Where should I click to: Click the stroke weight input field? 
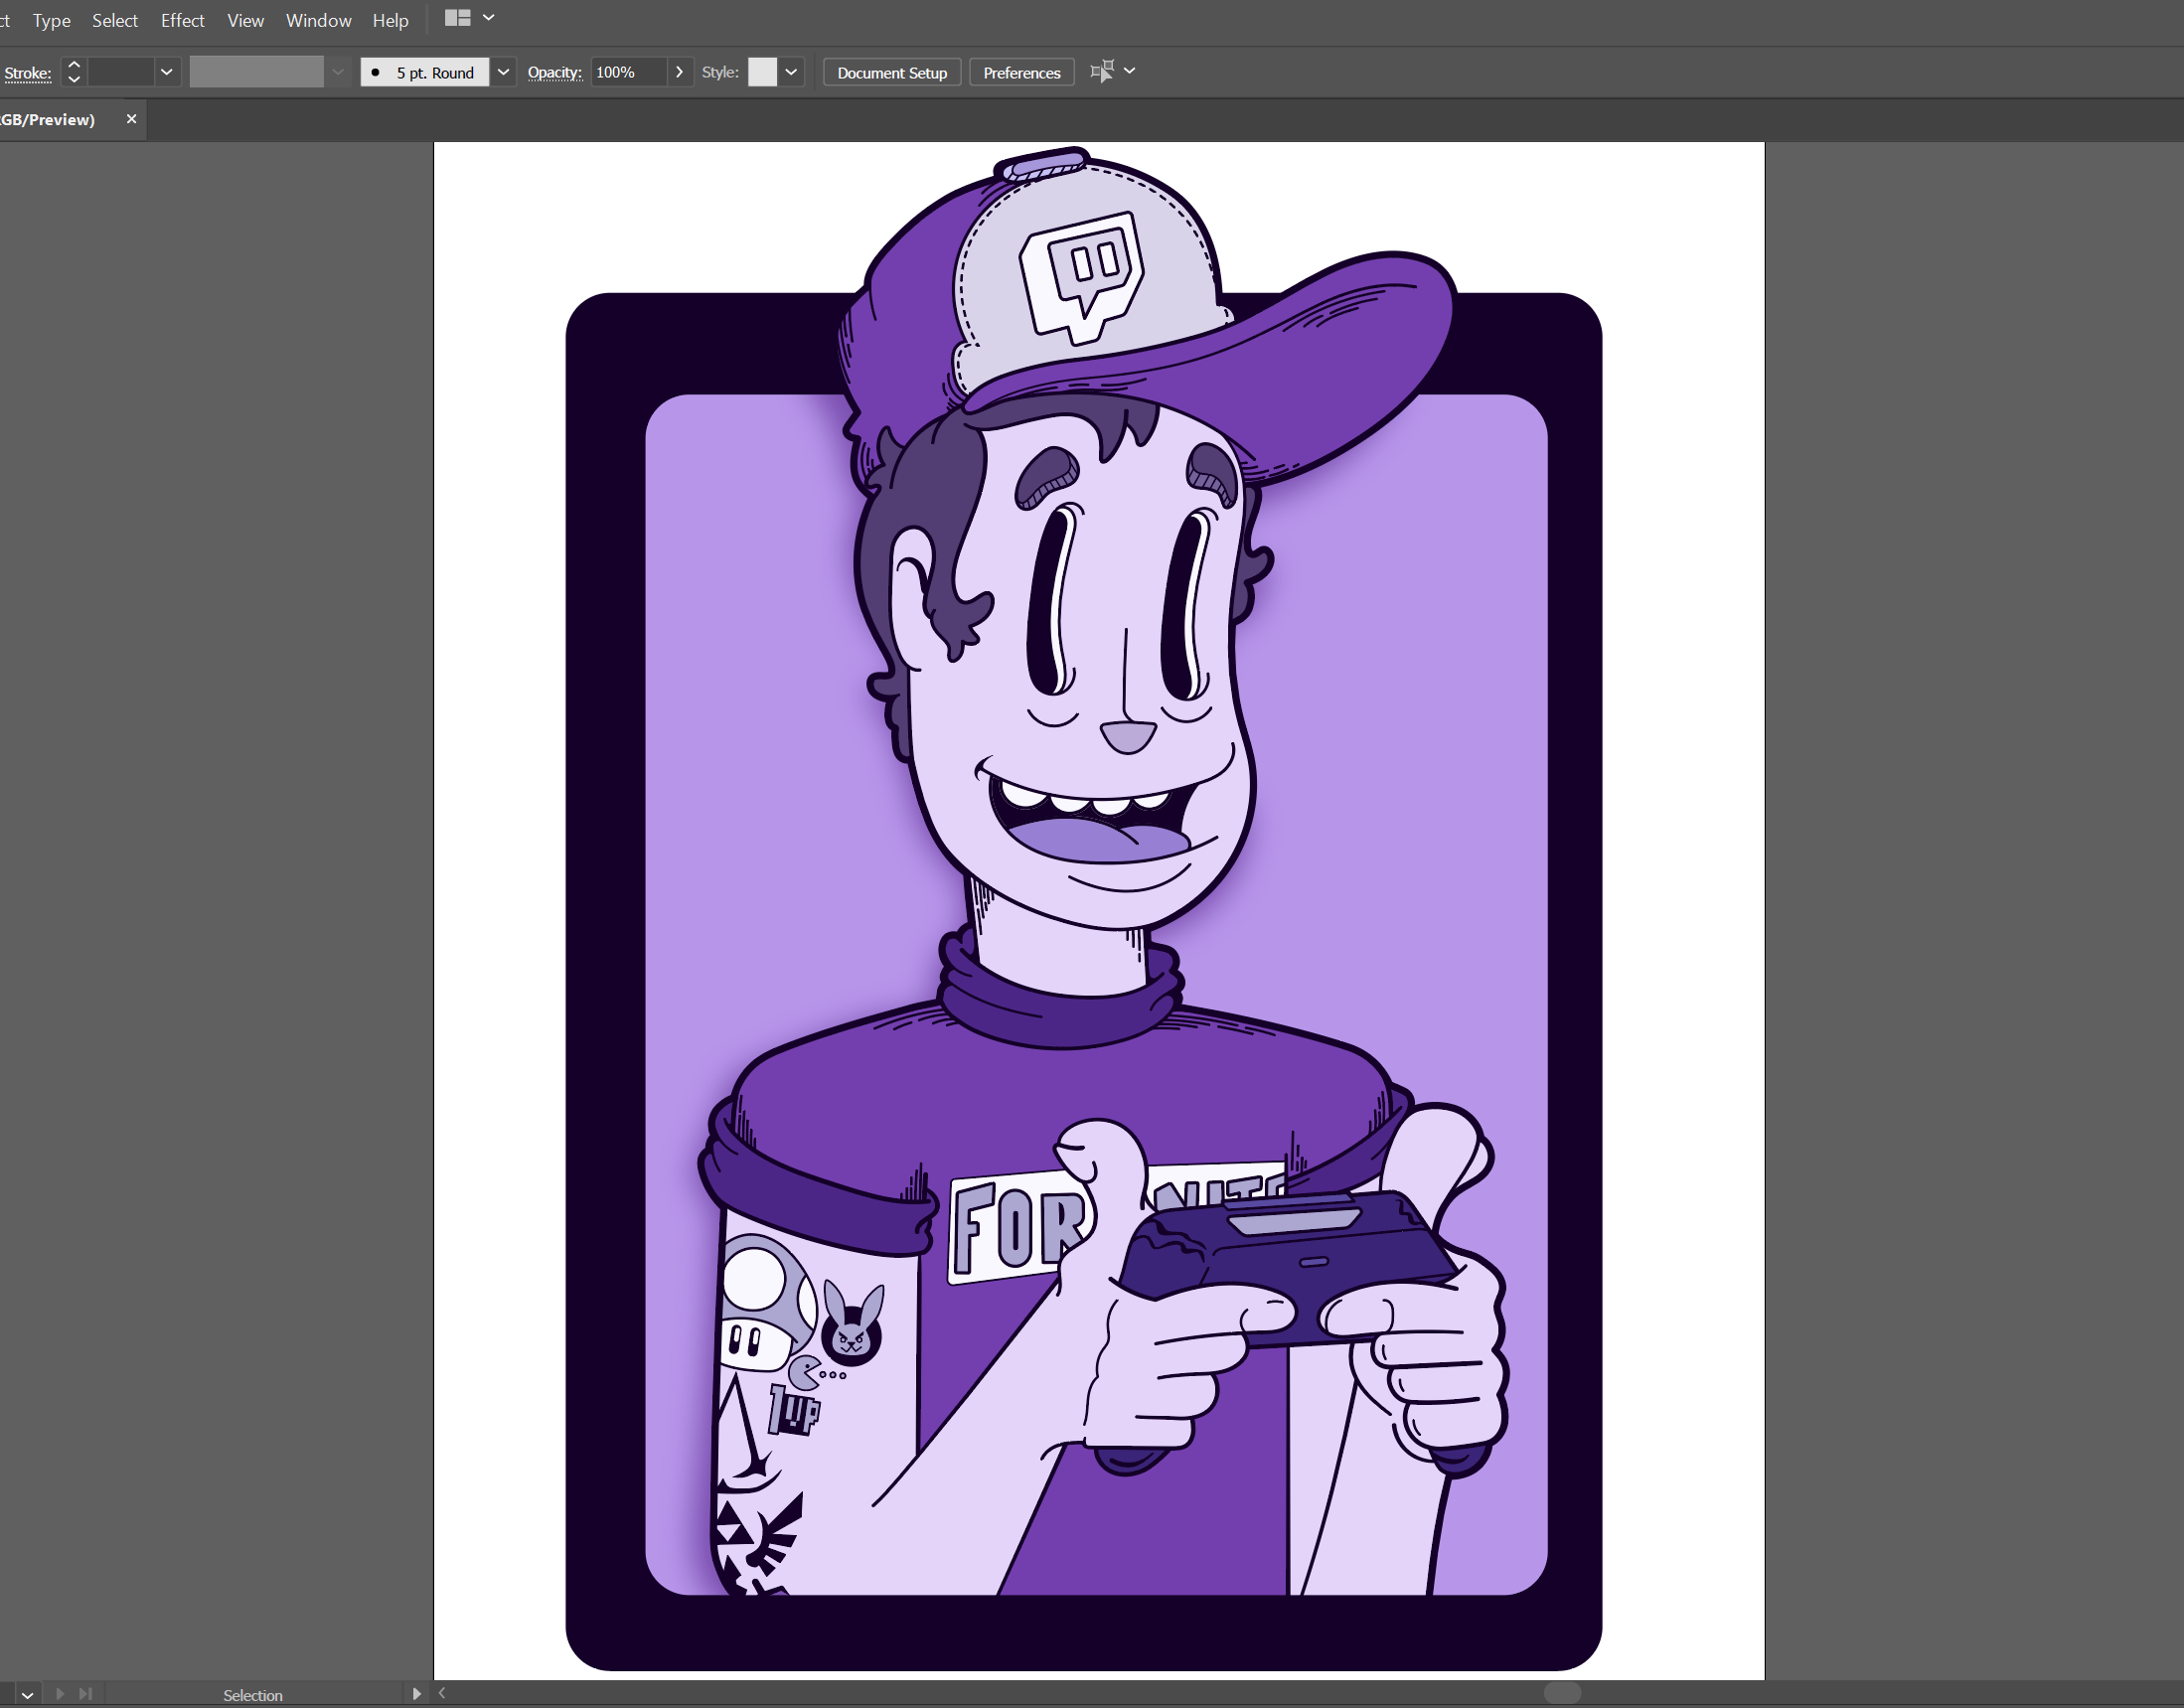121,72
